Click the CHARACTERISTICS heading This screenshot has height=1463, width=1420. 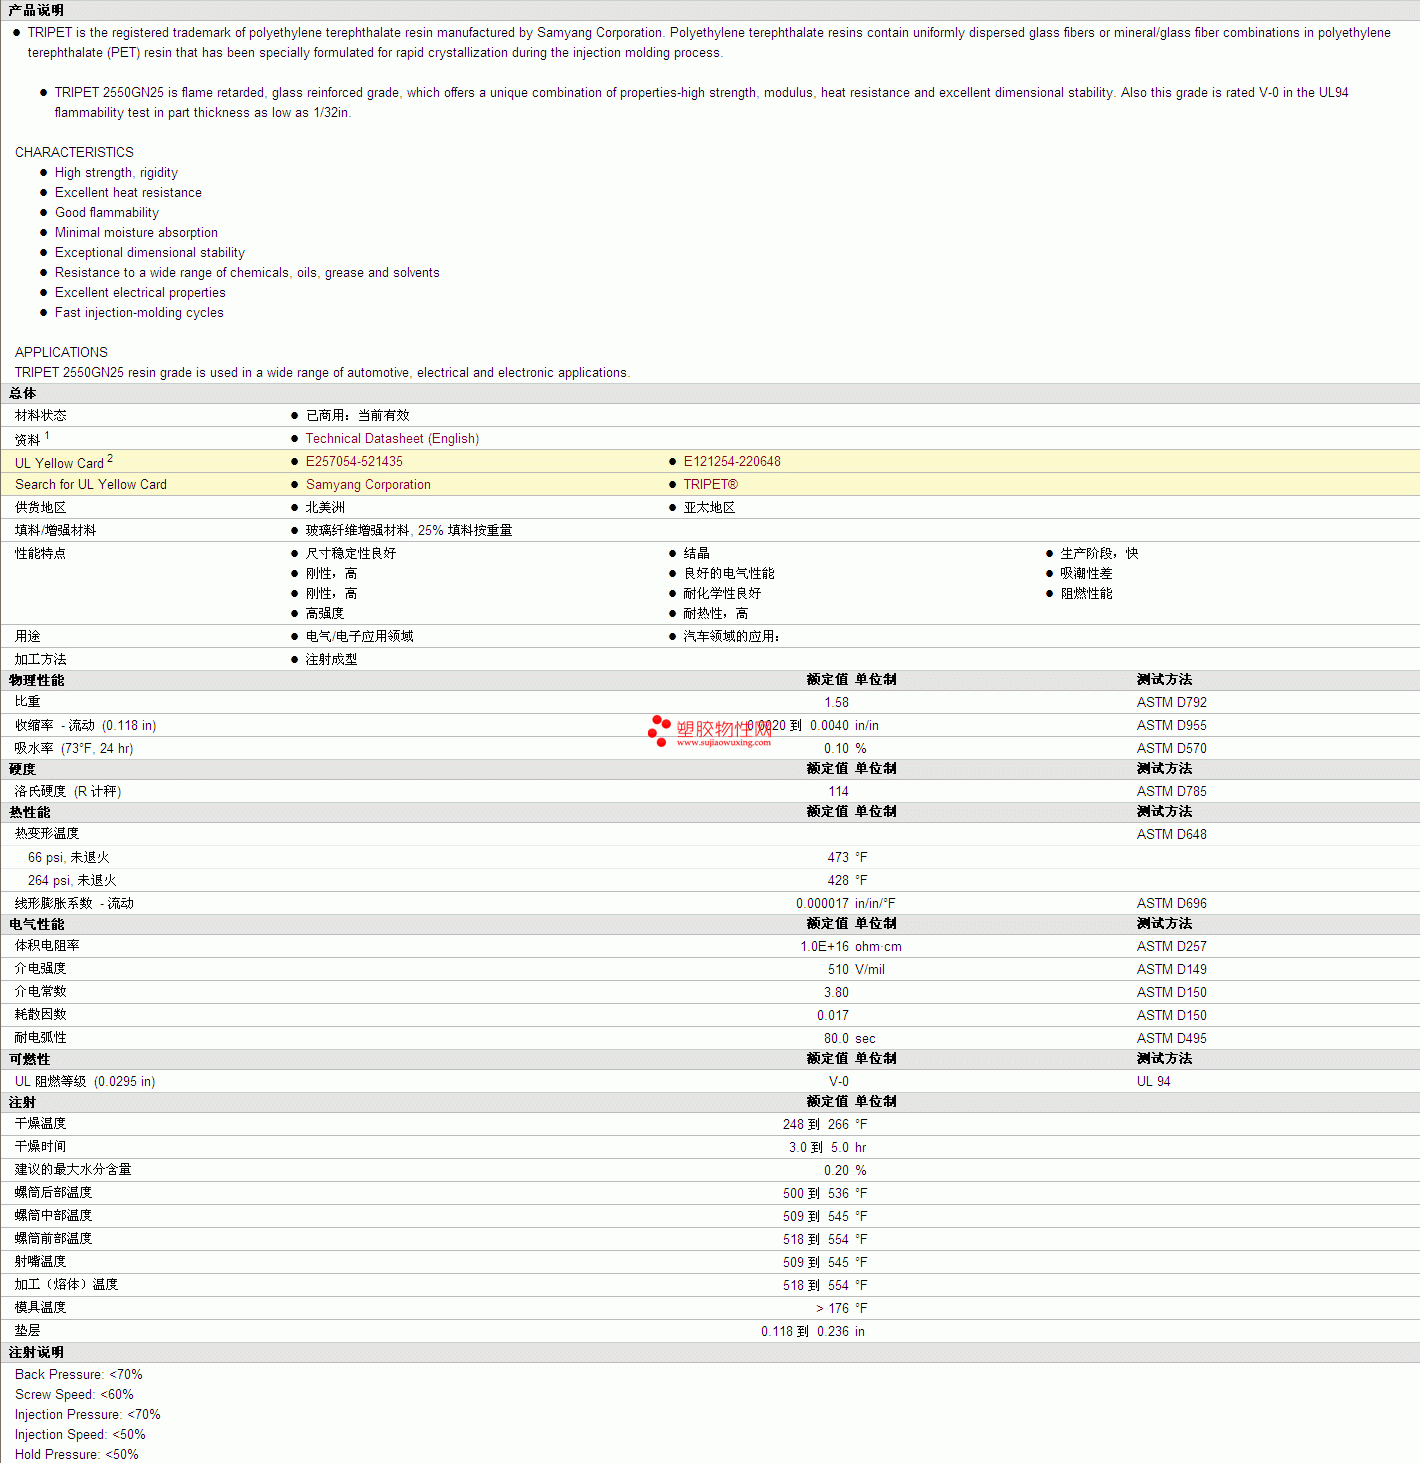point(74,152)
